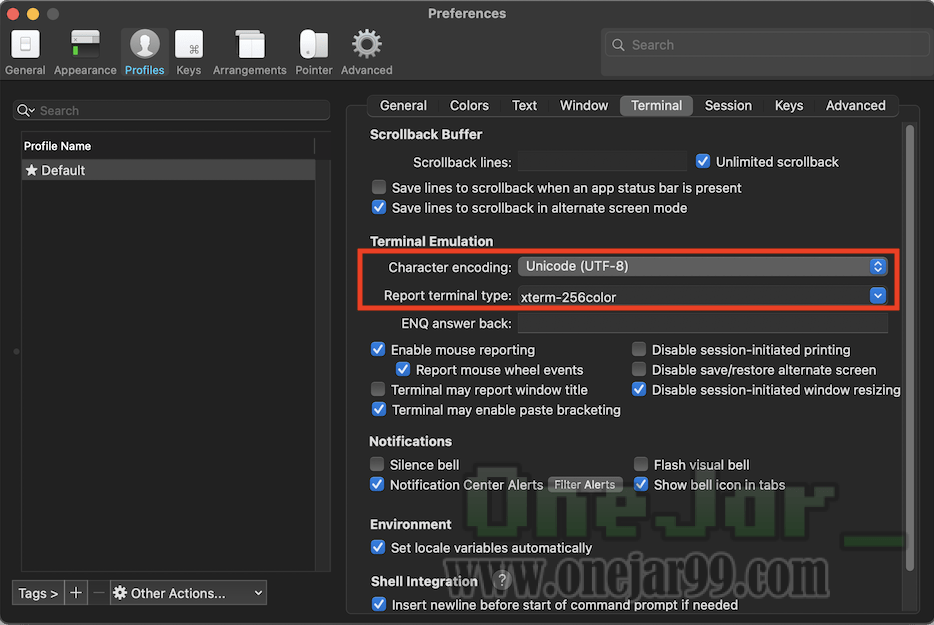Toggle Set locale variables automatically
Screen dimensions: 934x625
(x=378, y=547)
